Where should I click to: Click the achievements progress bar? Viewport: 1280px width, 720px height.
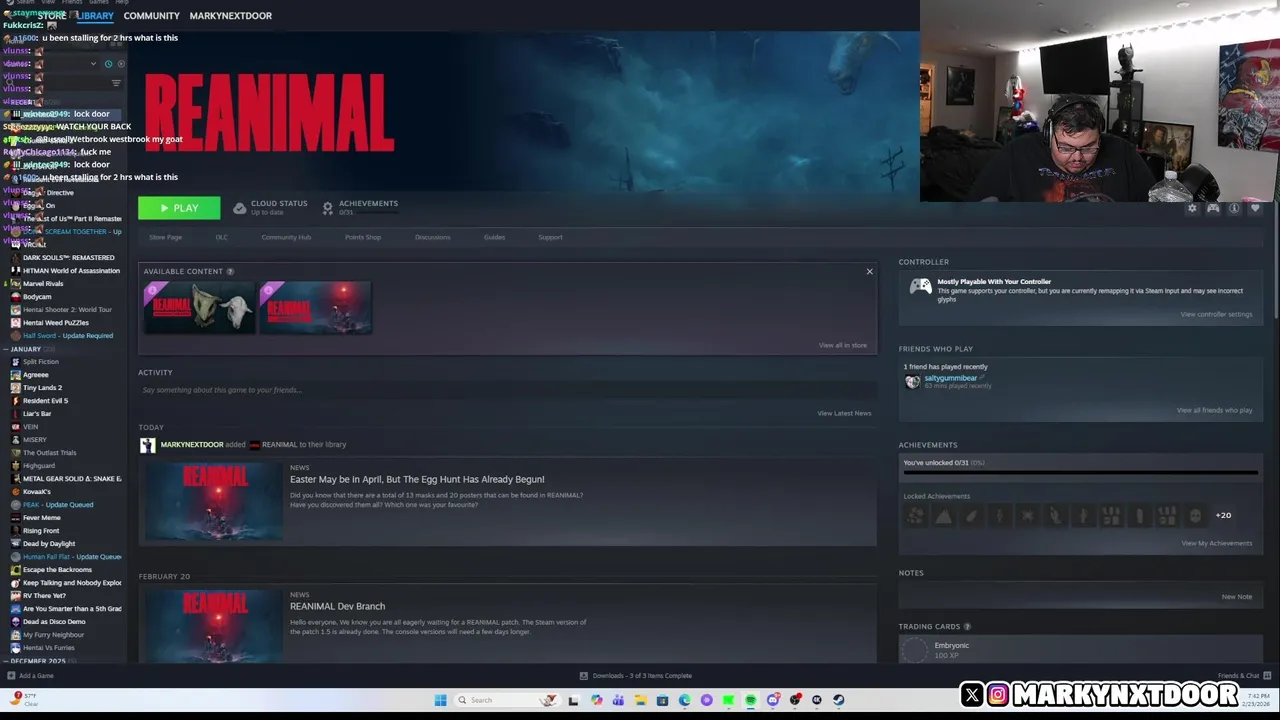point(1080,473)
